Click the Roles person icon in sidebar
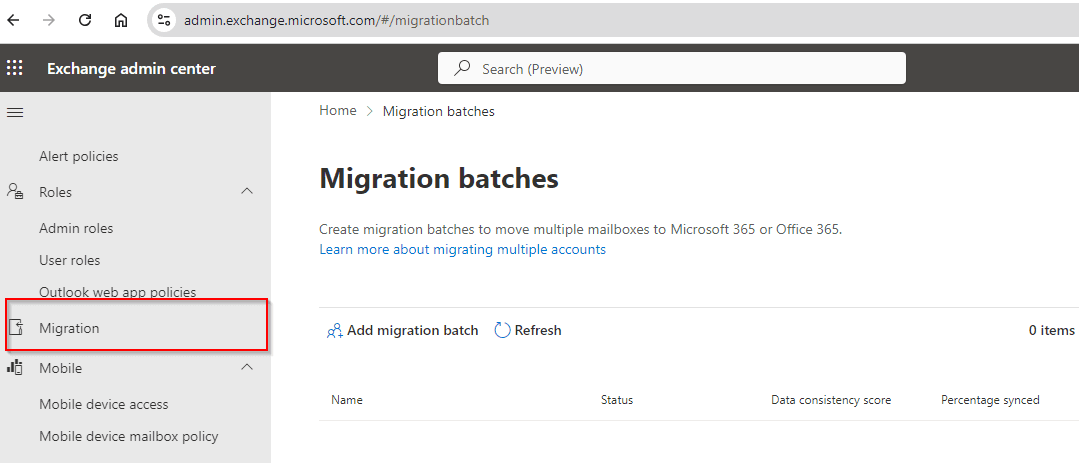This screenshot has width=1079, height=463. [15, 192]
